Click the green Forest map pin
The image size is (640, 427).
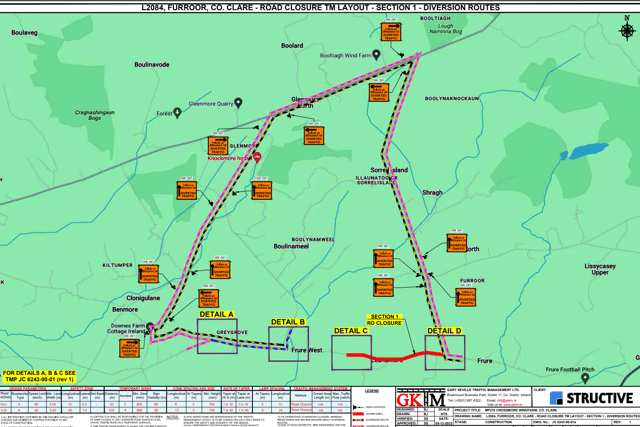pyautogui.click(x=177, y=113)
